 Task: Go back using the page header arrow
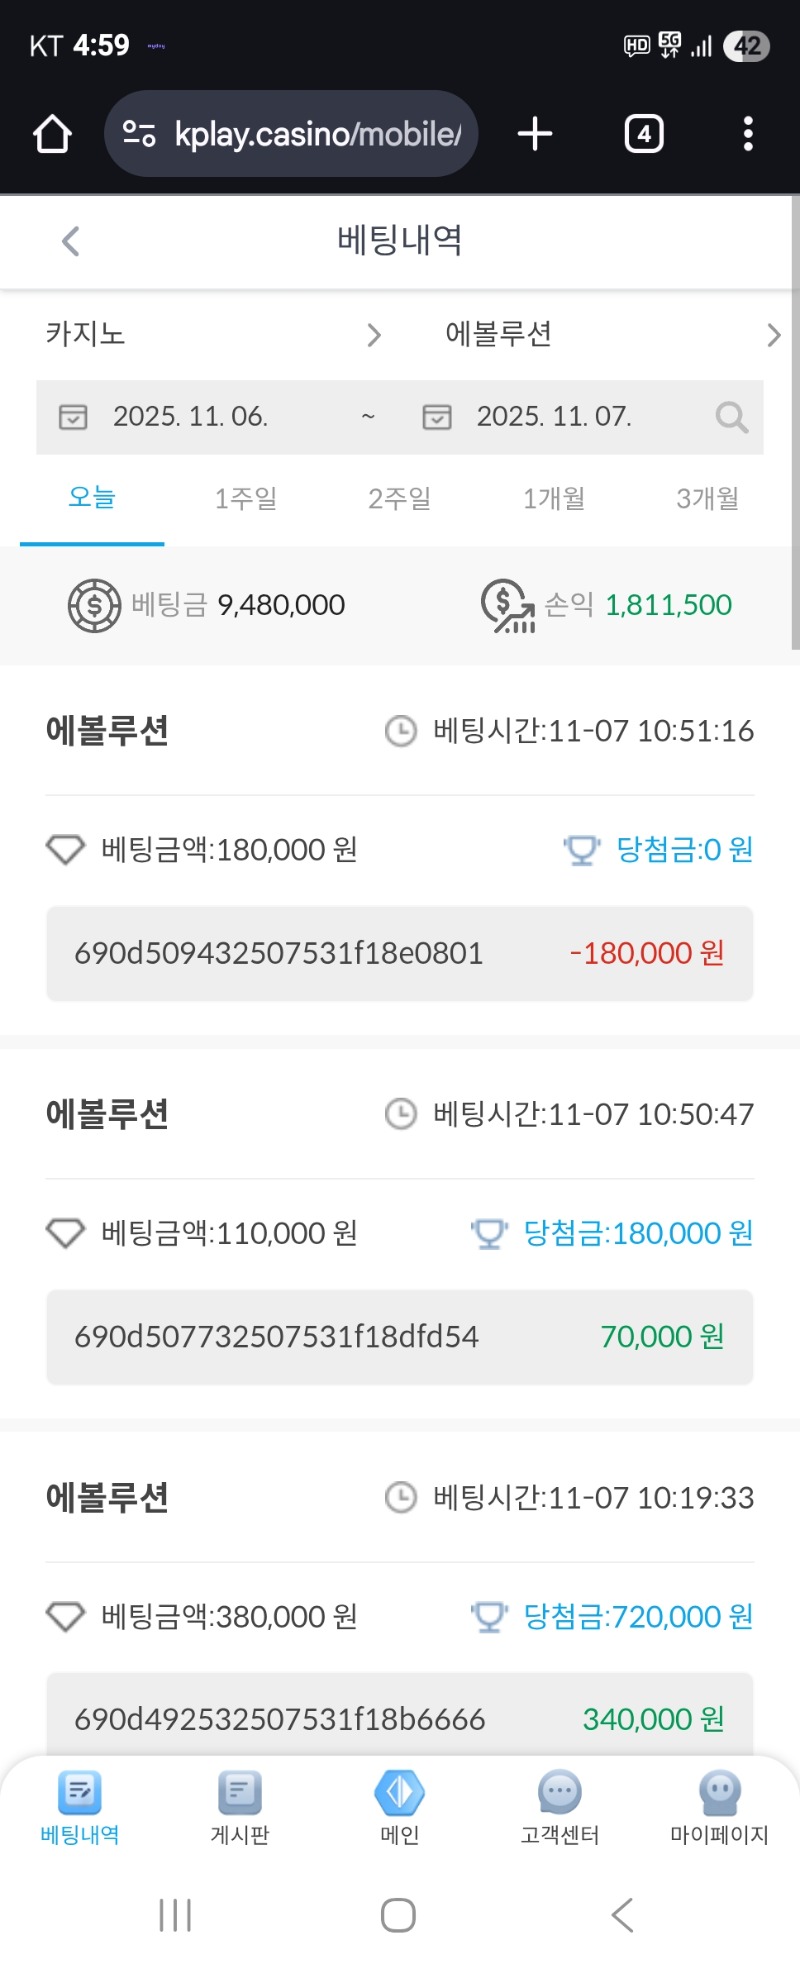70,241
